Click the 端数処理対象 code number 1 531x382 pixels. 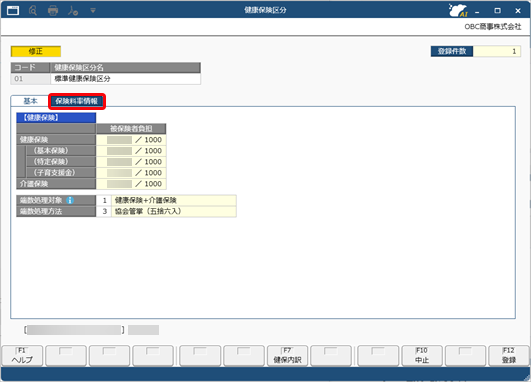tap(104, 200)
